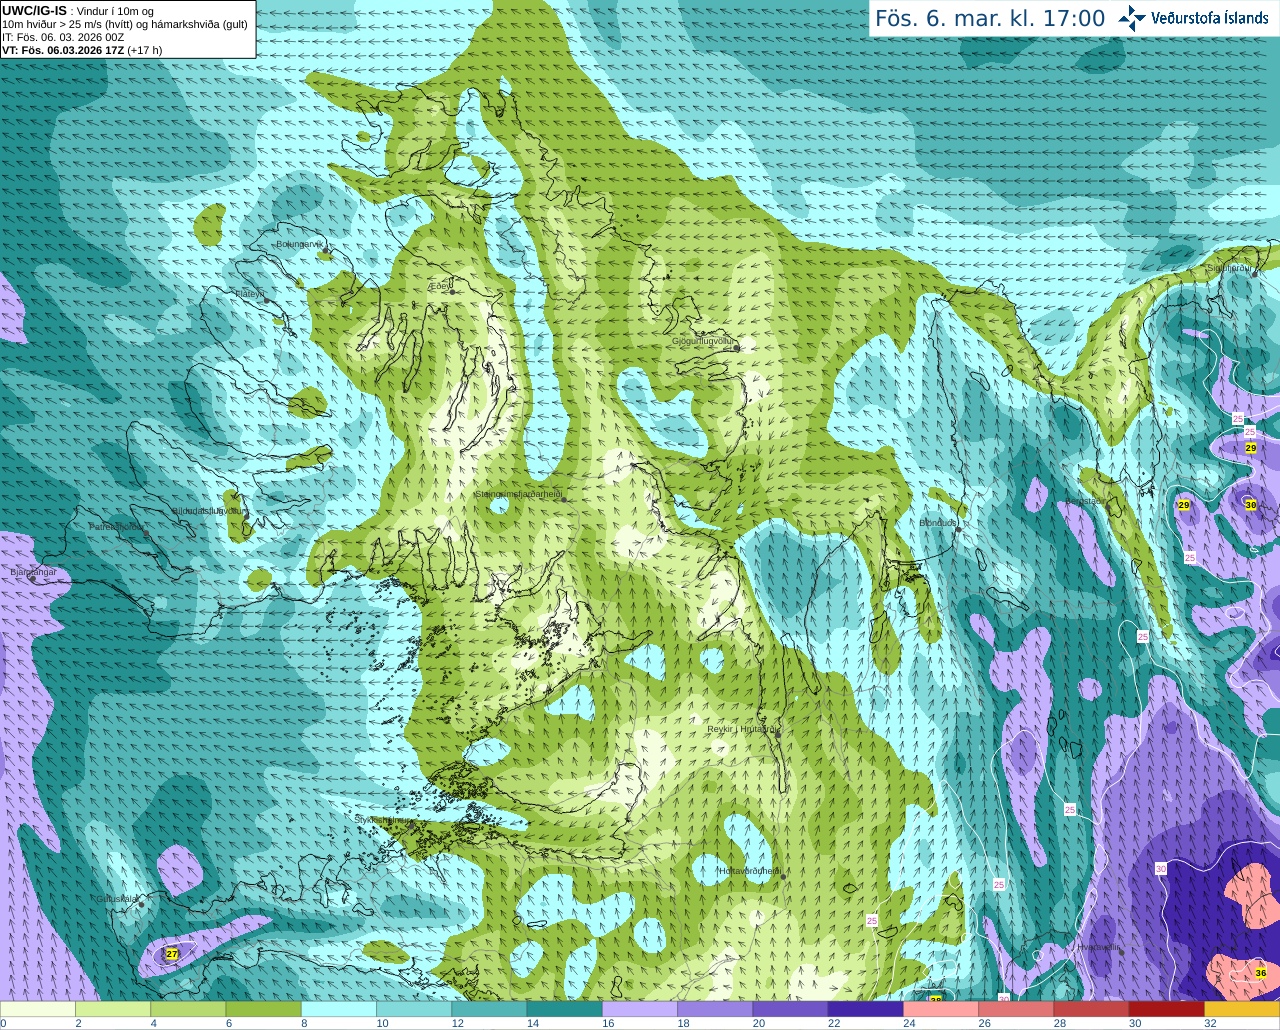Click the red 28–30 legend swatch
1280x1030 pixels.
coord(1091,1008)
